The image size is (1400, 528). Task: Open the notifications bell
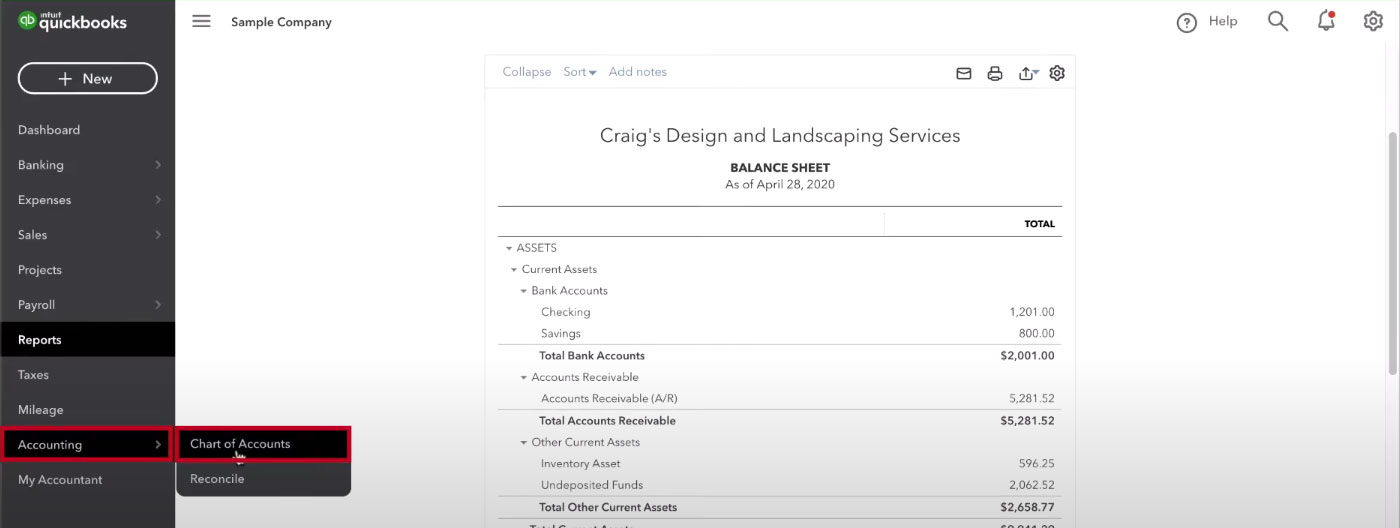[1326, 21]
